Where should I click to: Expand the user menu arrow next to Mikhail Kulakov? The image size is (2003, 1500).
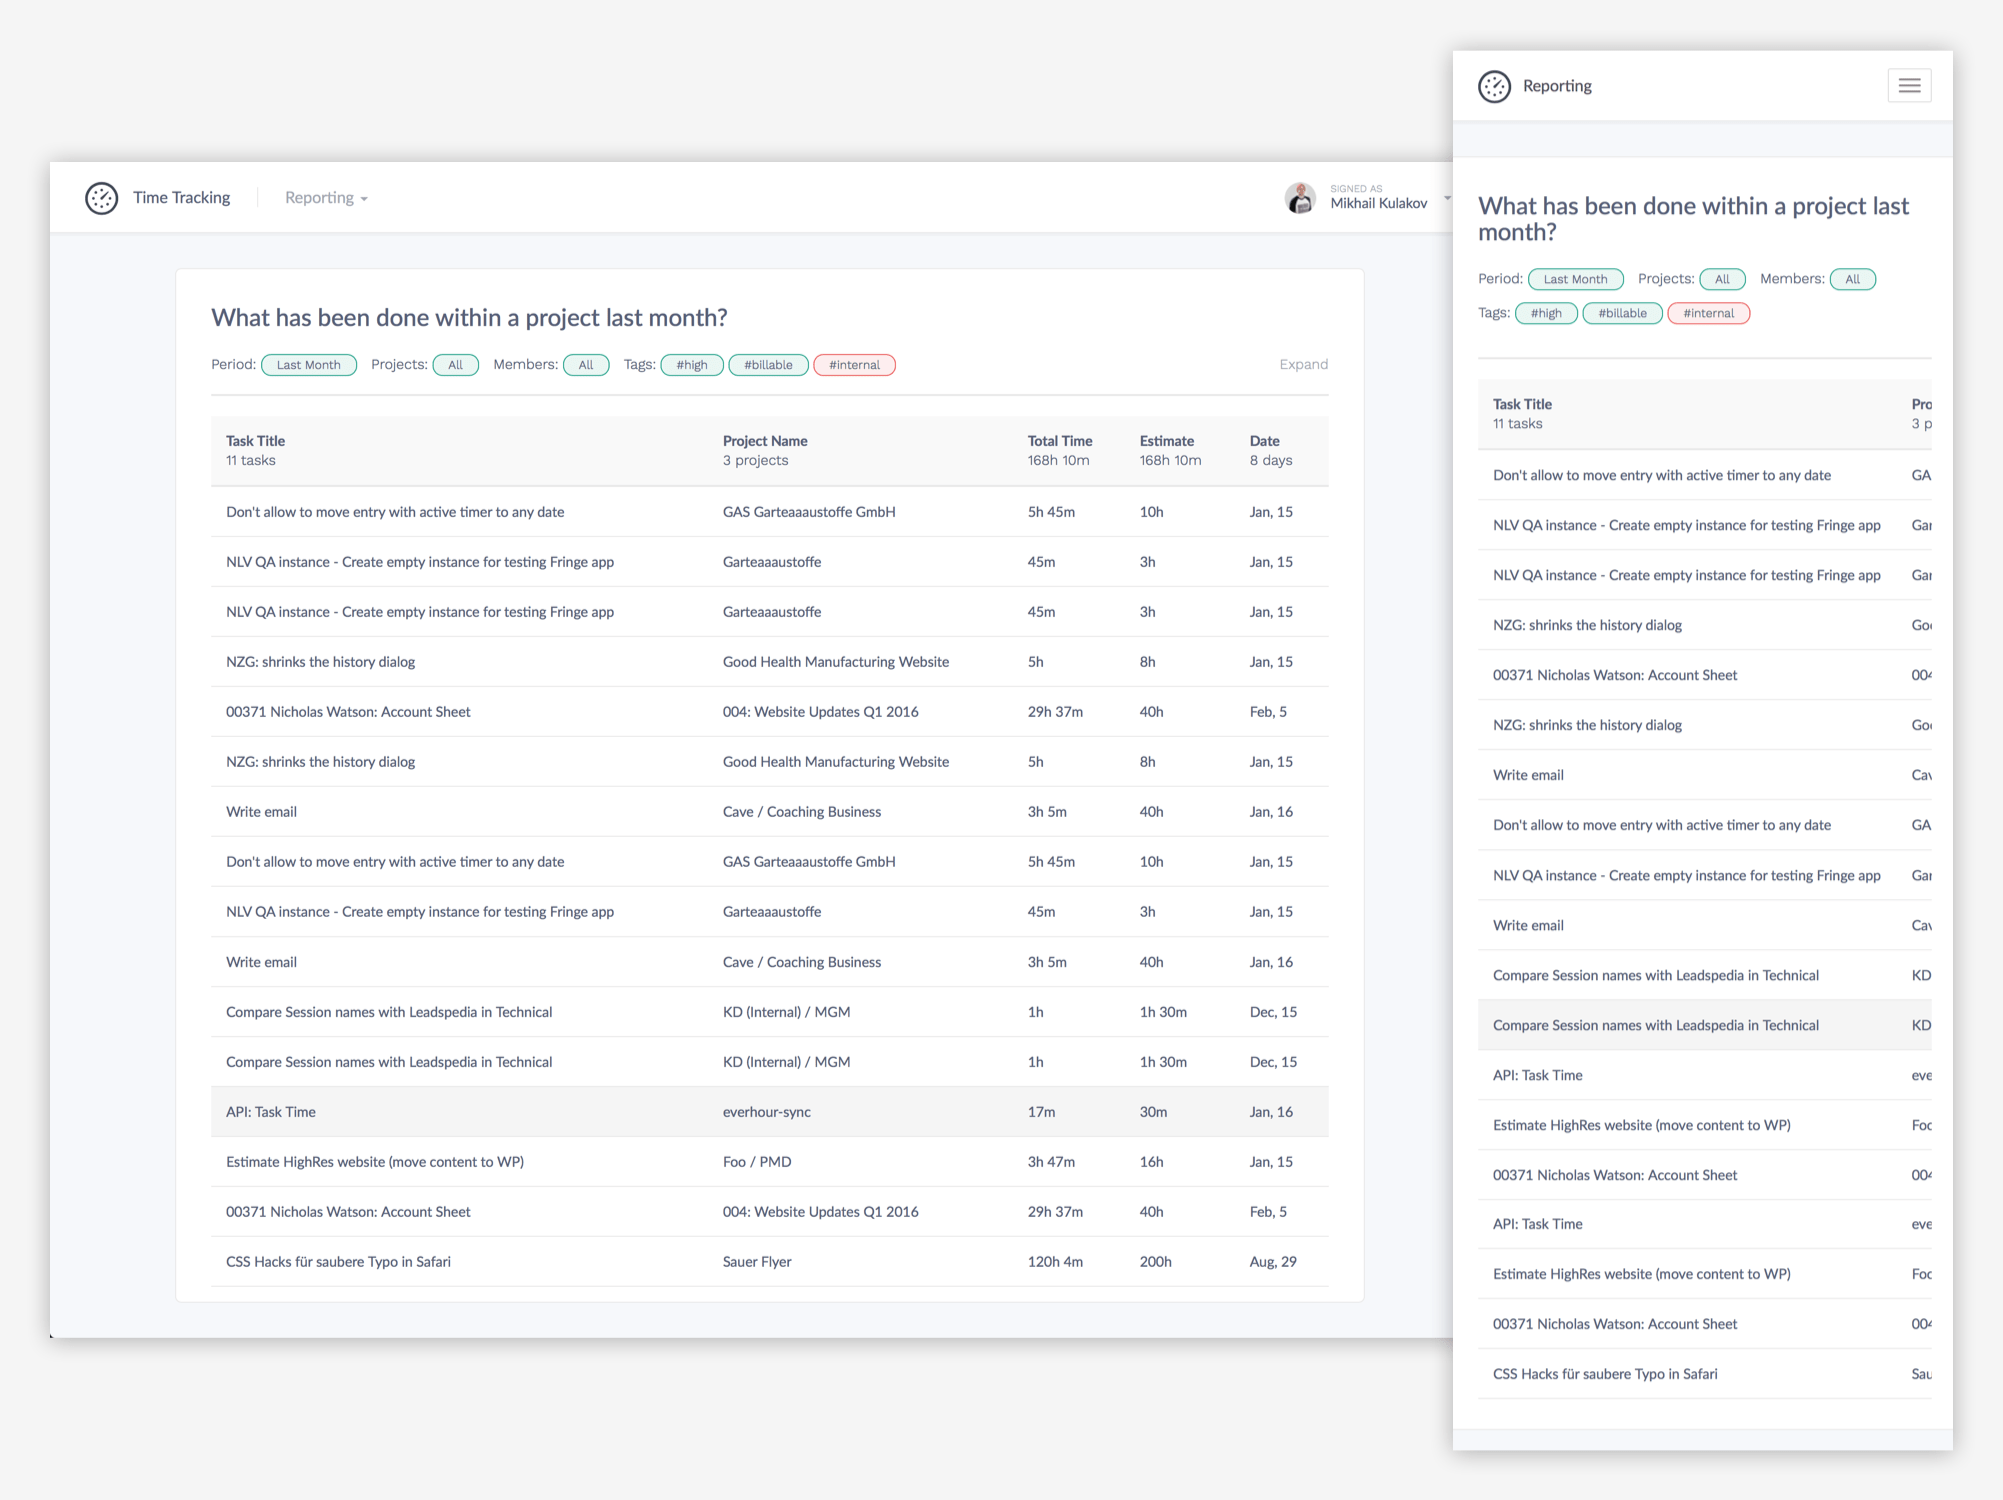pos(1446,198)
